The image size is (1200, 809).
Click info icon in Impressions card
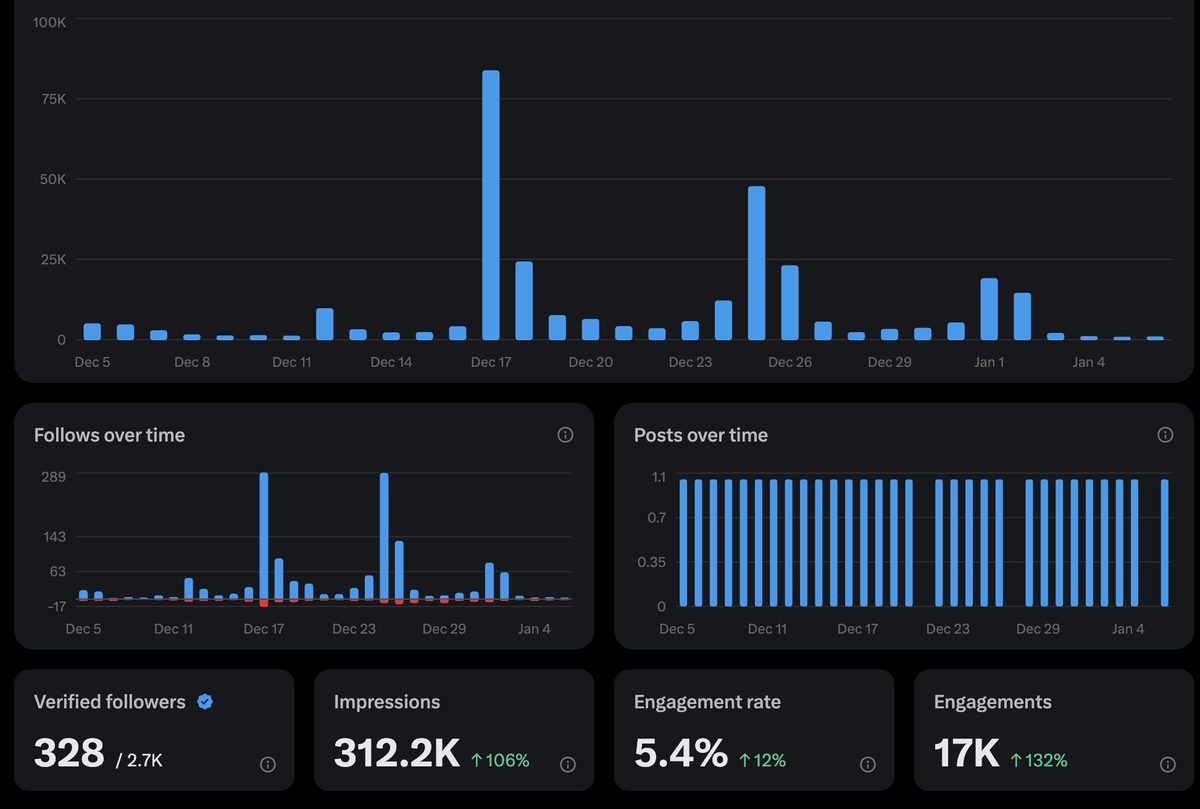point(568,764)
